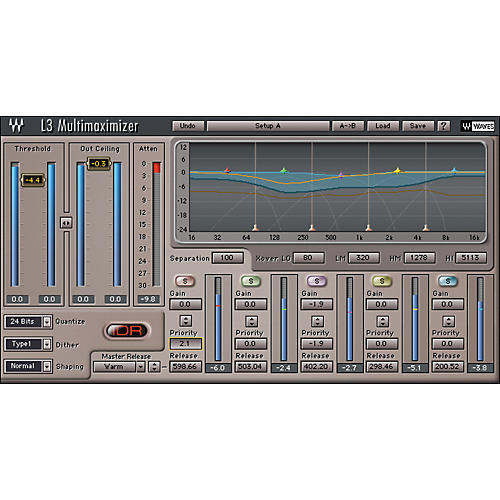Click the Separation value field

coord(227,258)
